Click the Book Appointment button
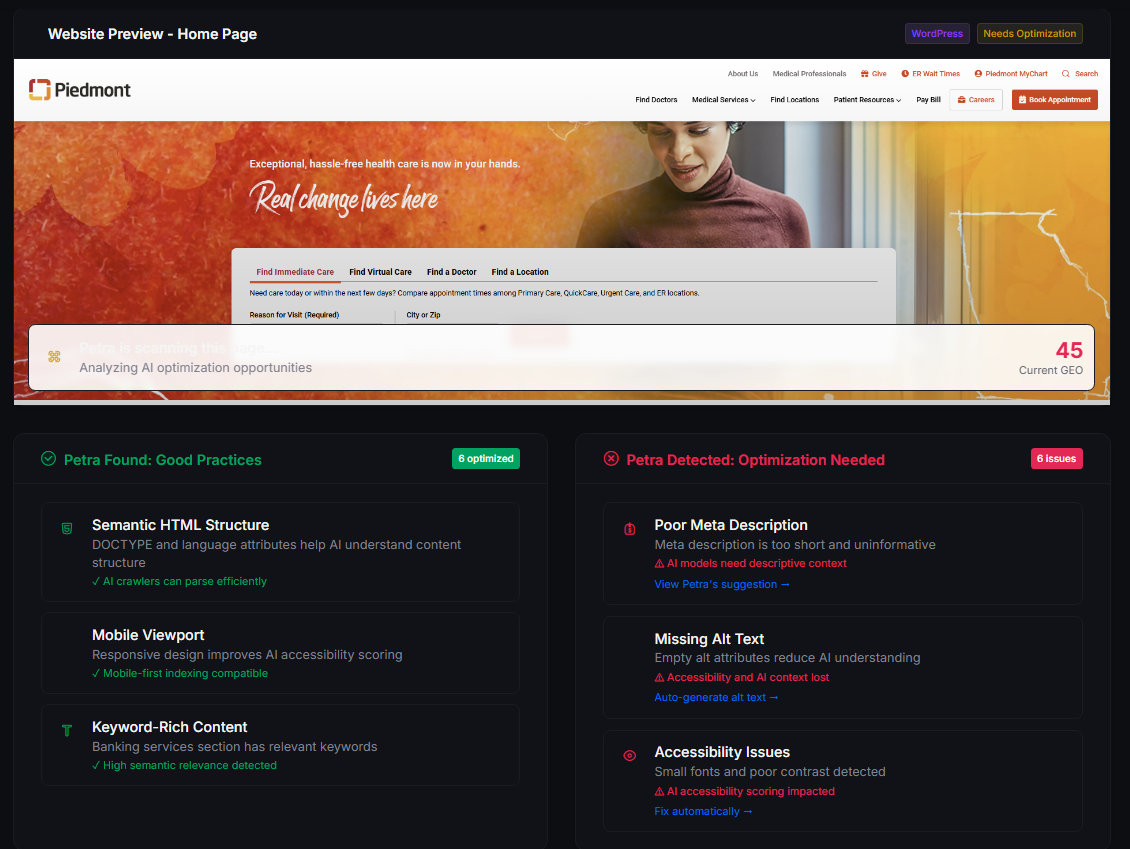1130x849 pixels. point(1054,99)
